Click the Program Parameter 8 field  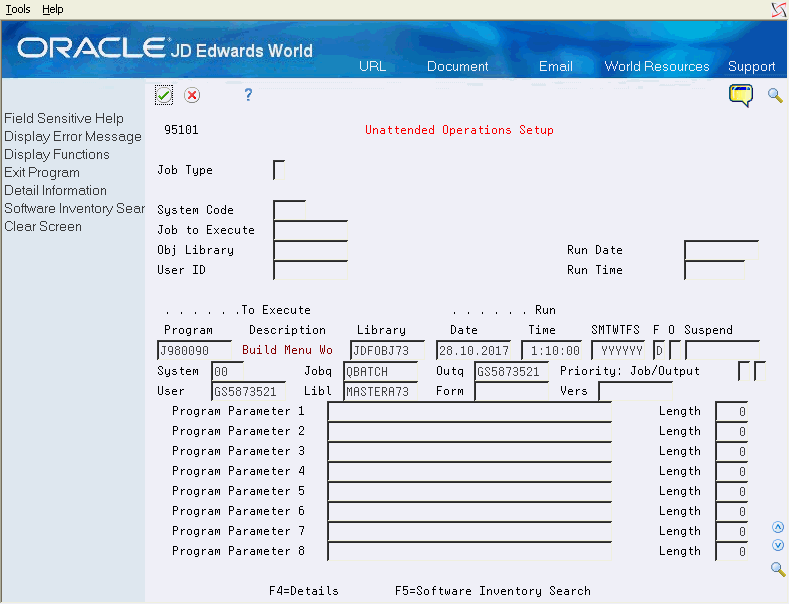[x=469, y=551]
